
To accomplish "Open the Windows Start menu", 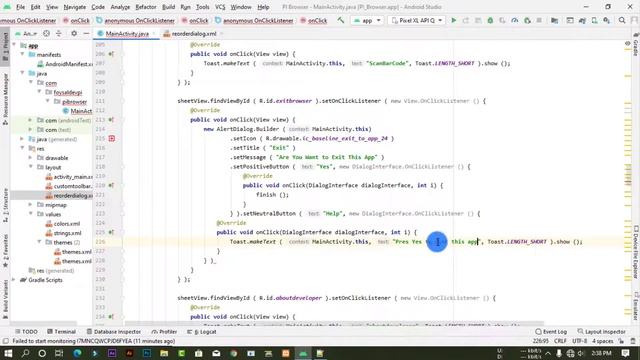I will [8, 353].
